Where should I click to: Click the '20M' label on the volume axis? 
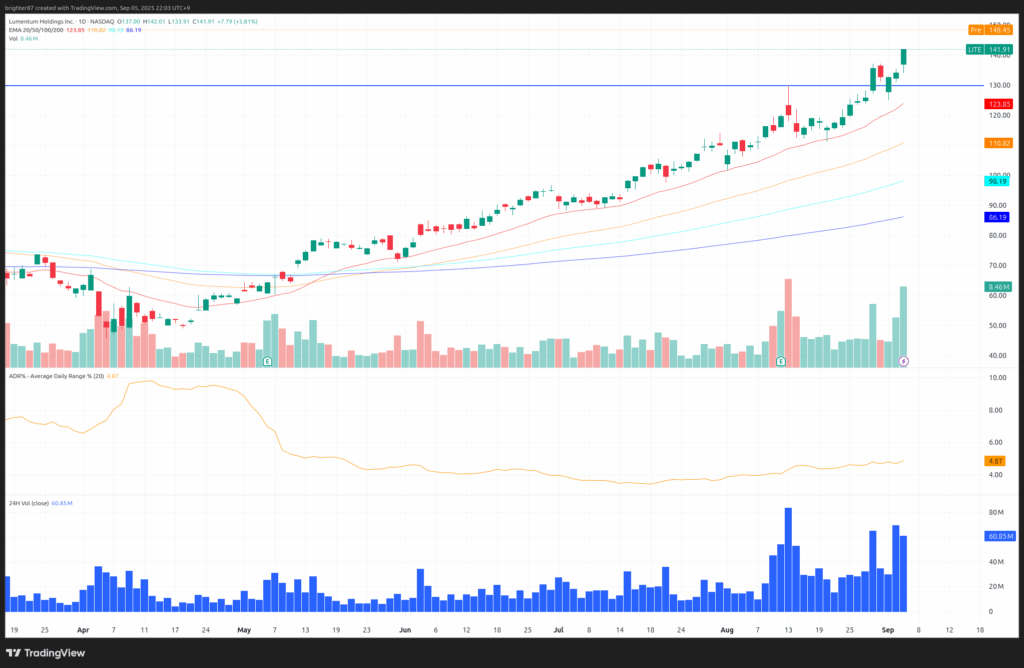coord(996,587)
